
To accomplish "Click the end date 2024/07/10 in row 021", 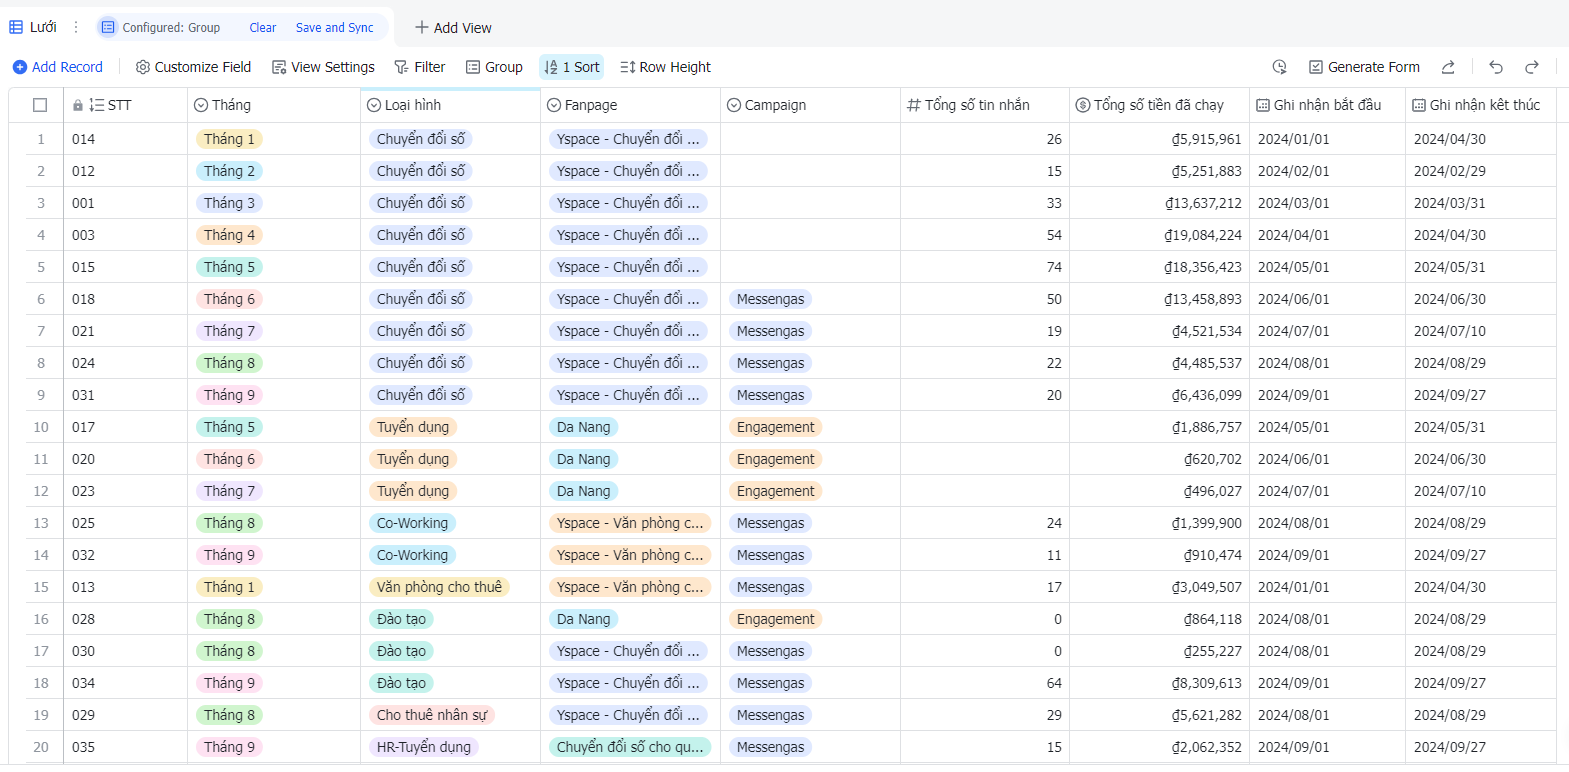I will pos(1450,331).
